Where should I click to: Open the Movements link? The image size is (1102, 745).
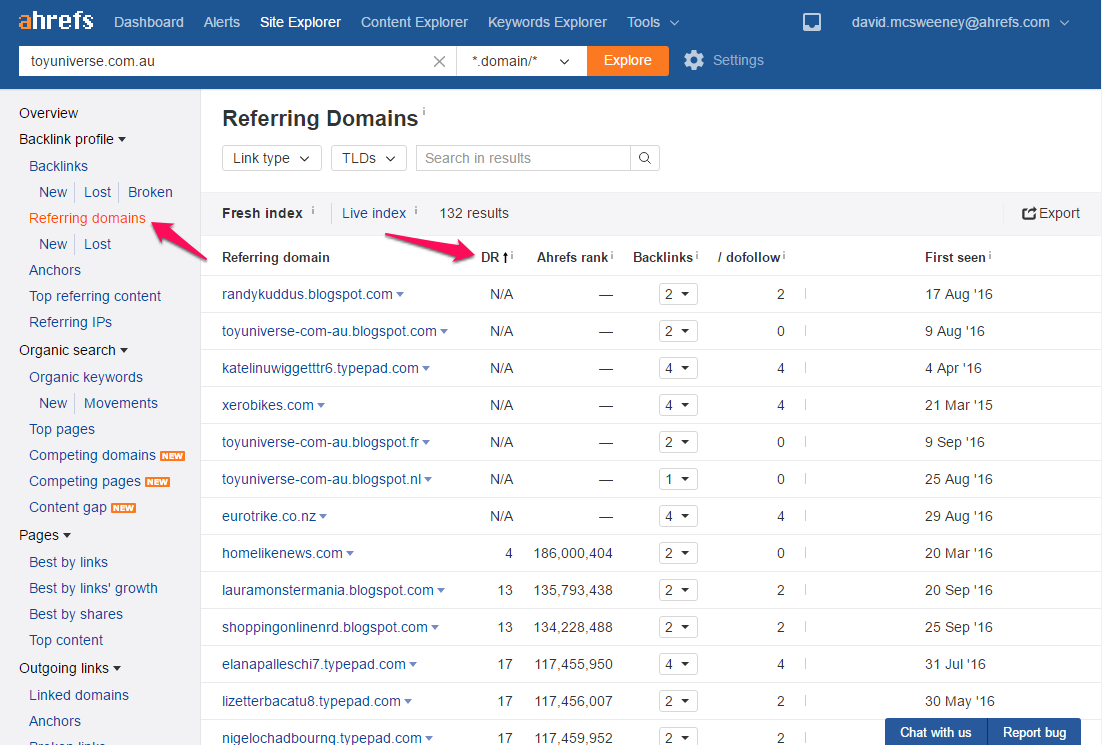click(121, 403)
